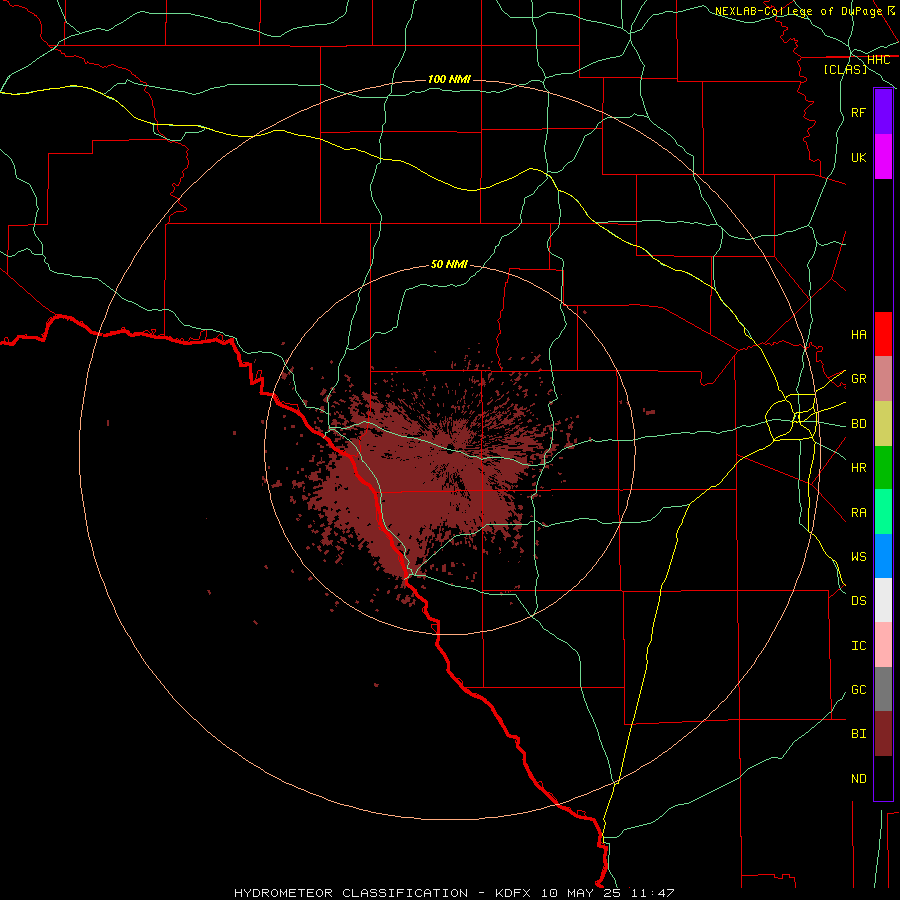900x900 pixels.
Task: Click the RF purple legend swatch
Action: tap(883, 112)
